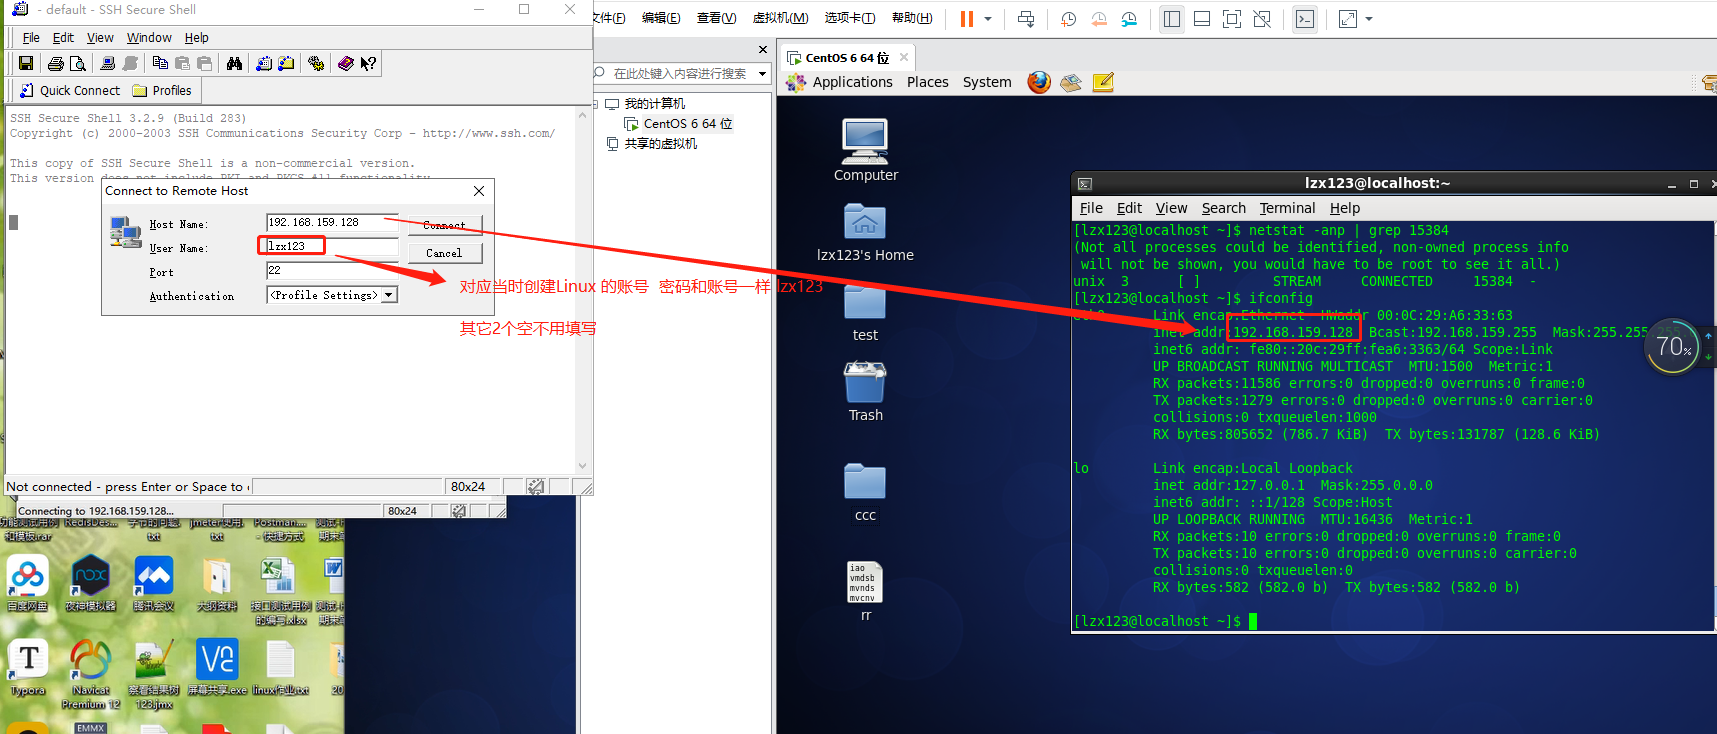Screen dimensions: 1717x734
Task: Click Cancel in Connect to Remote Host
Action: [445, 253]
